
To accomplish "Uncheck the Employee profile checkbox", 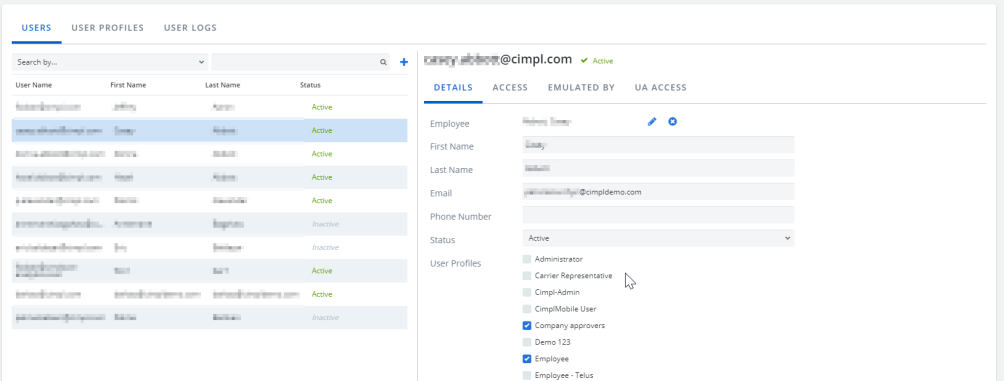I will point(527,359).
